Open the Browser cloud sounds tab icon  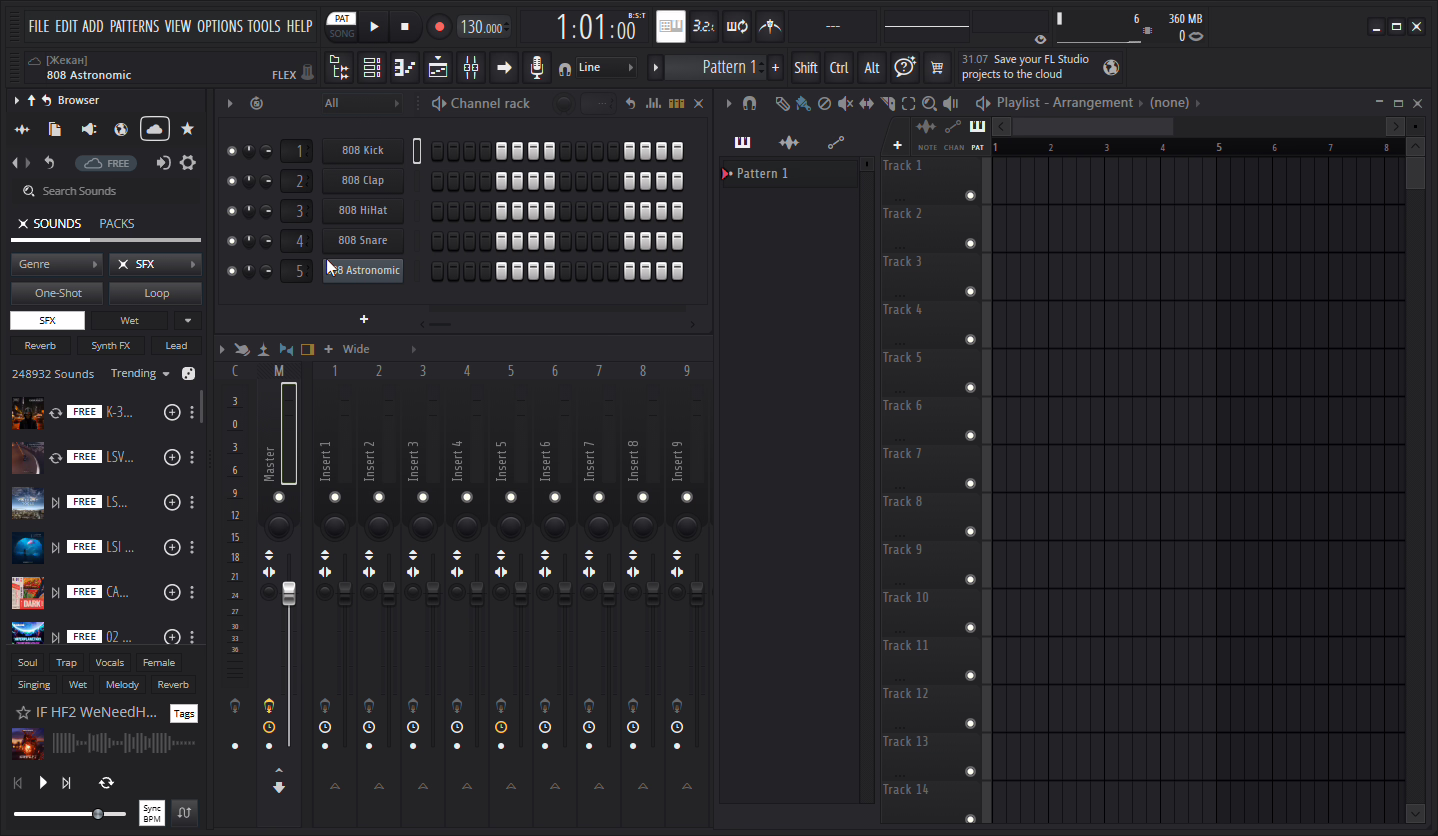(154, 129)
